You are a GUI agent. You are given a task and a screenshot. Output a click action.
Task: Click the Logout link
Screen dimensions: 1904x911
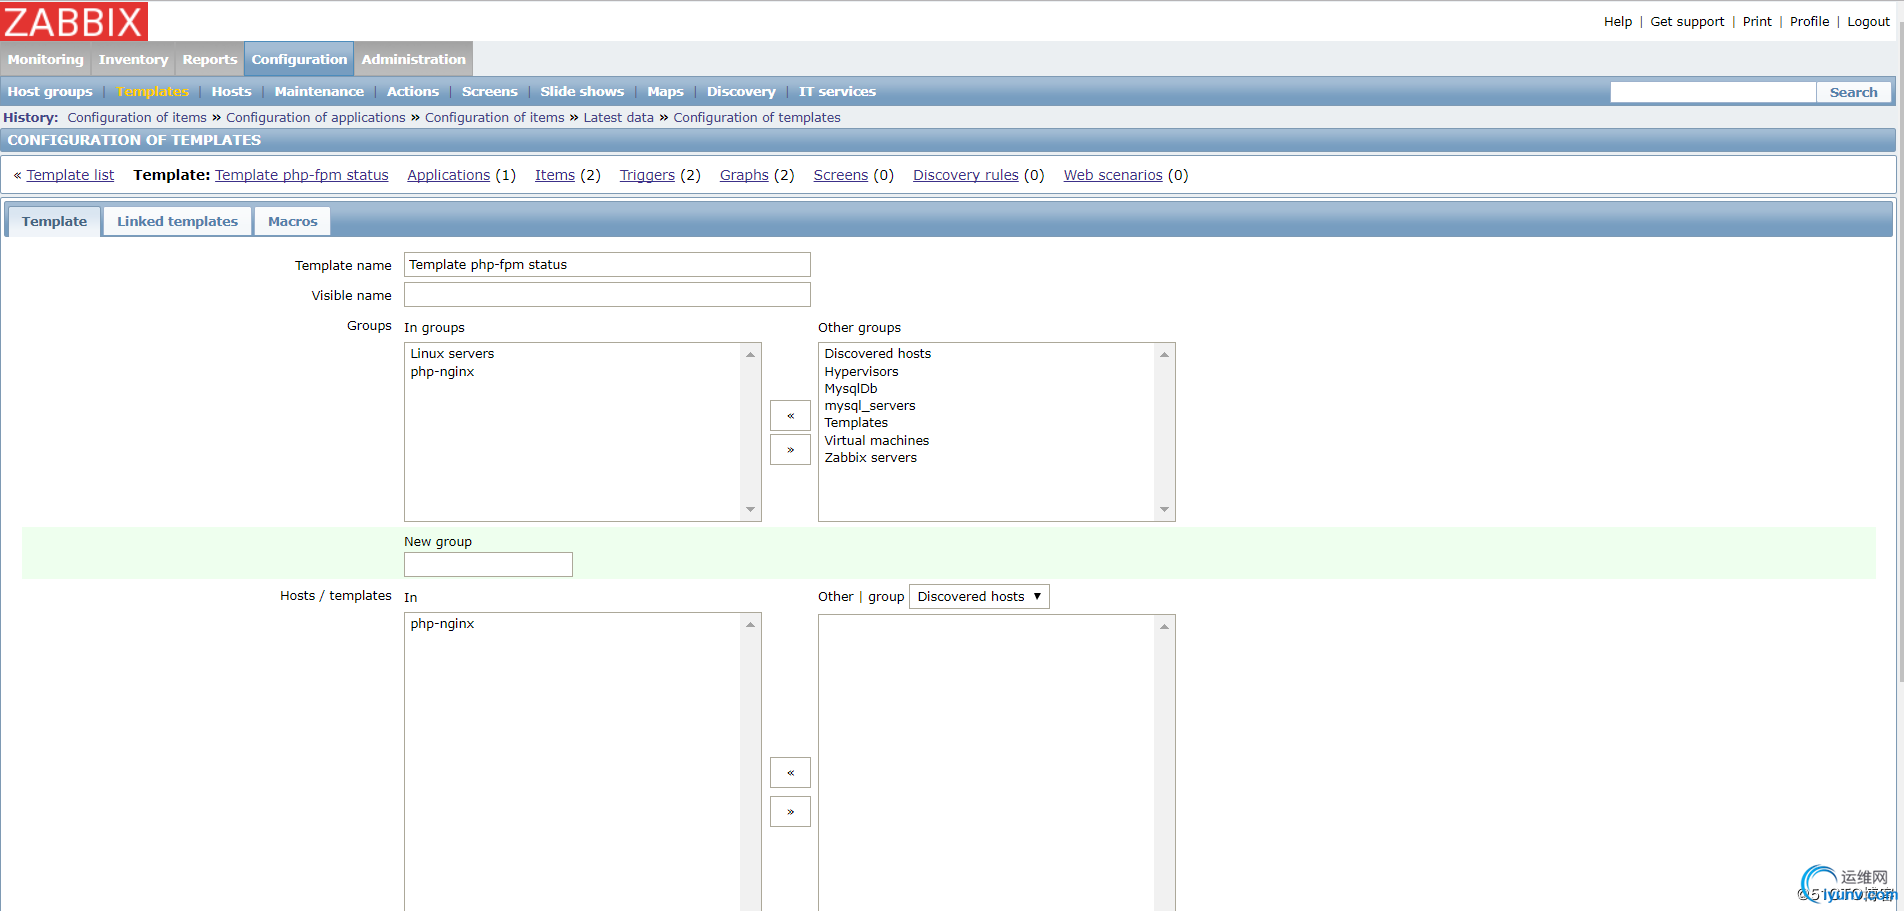pos(1868,22)
